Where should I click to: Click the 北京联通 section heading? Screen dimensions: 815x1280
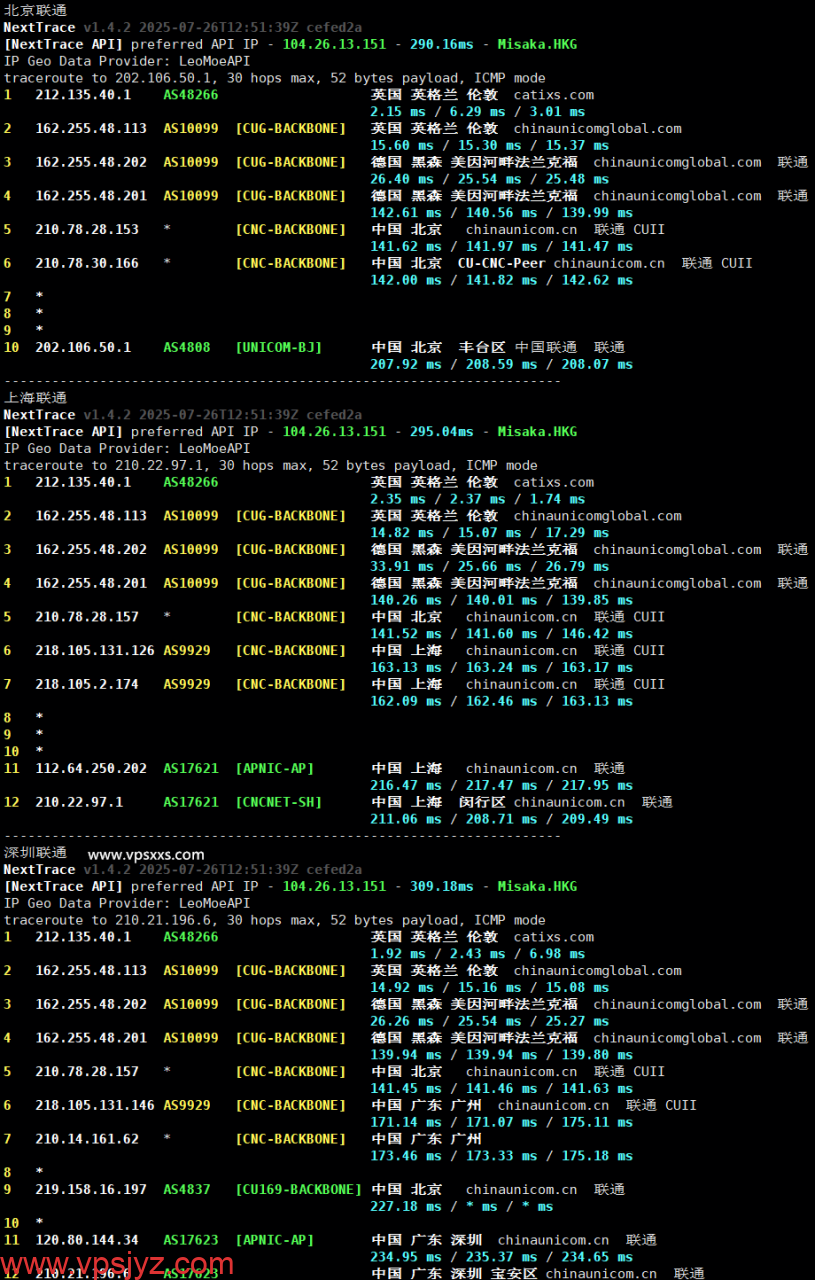tap(35, 10)
